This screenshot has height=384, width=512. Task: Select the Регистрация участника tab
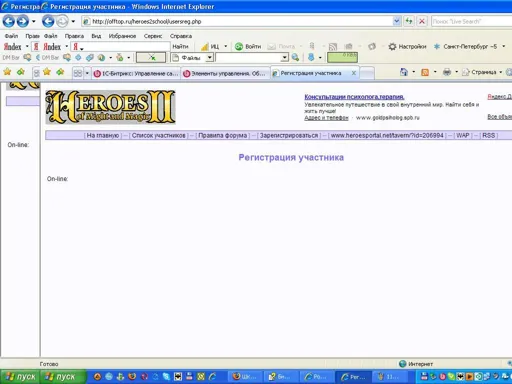[x=311, y=73]
